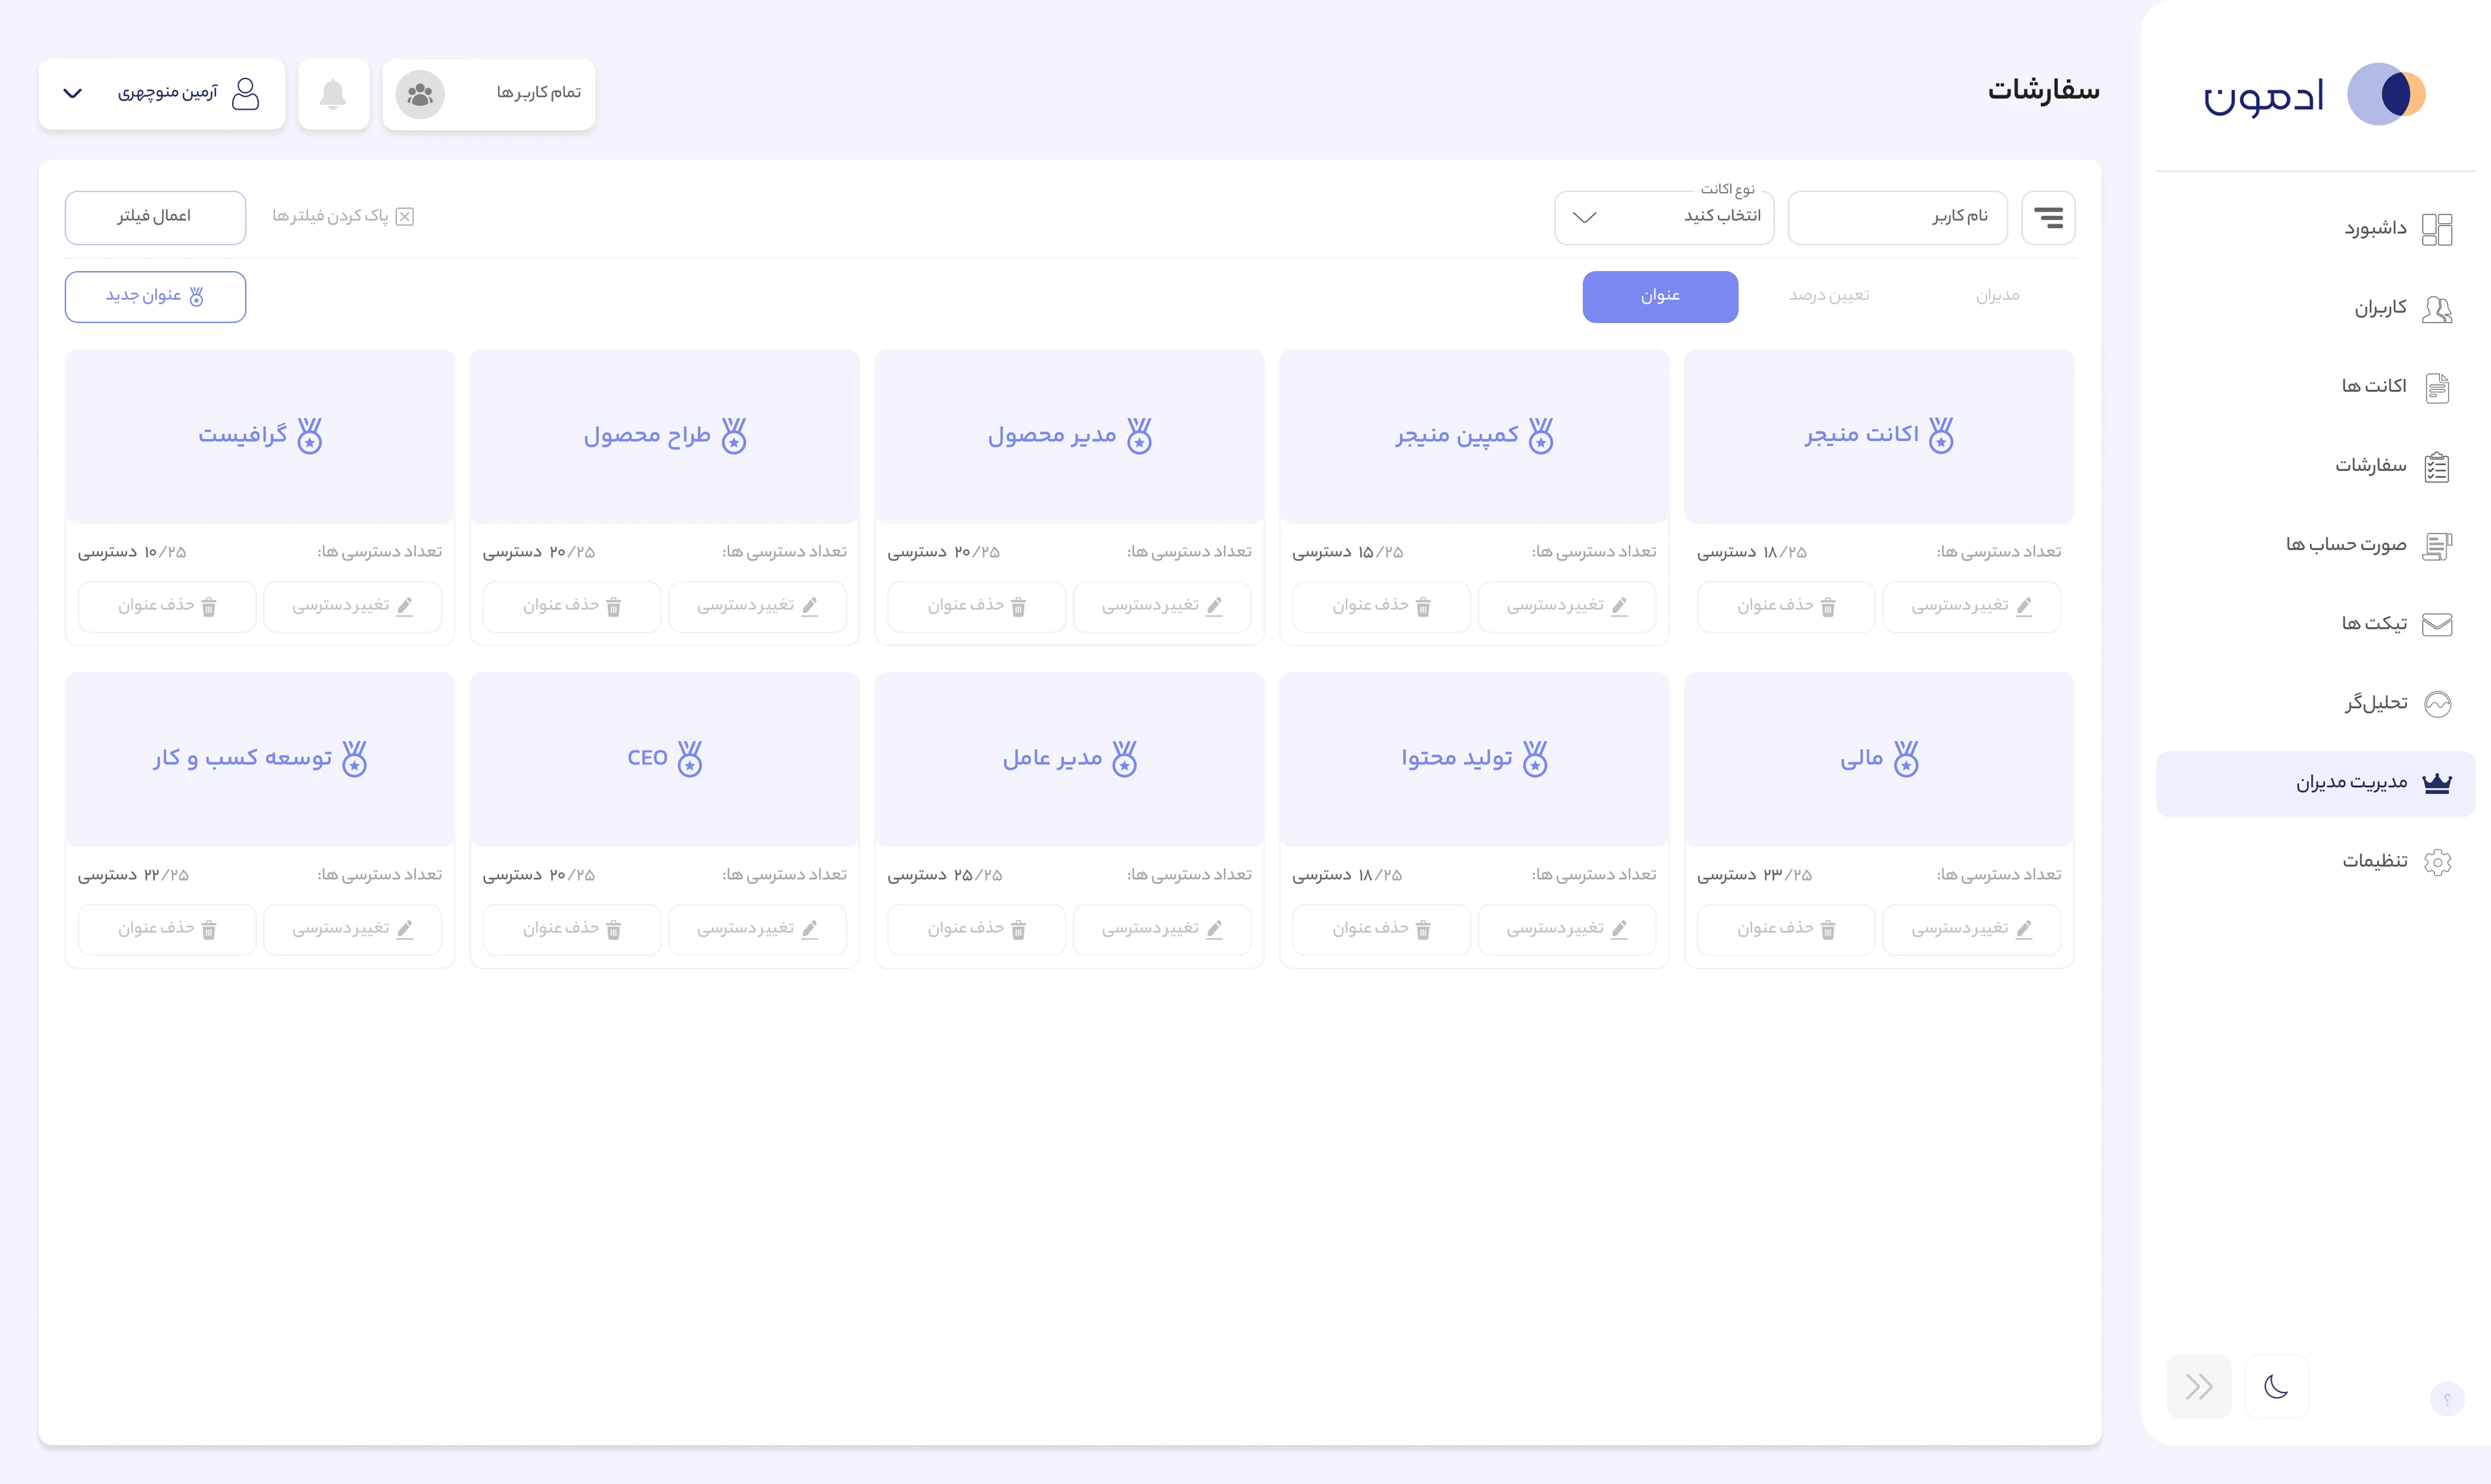
Task: Switch to the تعیین درصد tab
Action: point(1829,296)
